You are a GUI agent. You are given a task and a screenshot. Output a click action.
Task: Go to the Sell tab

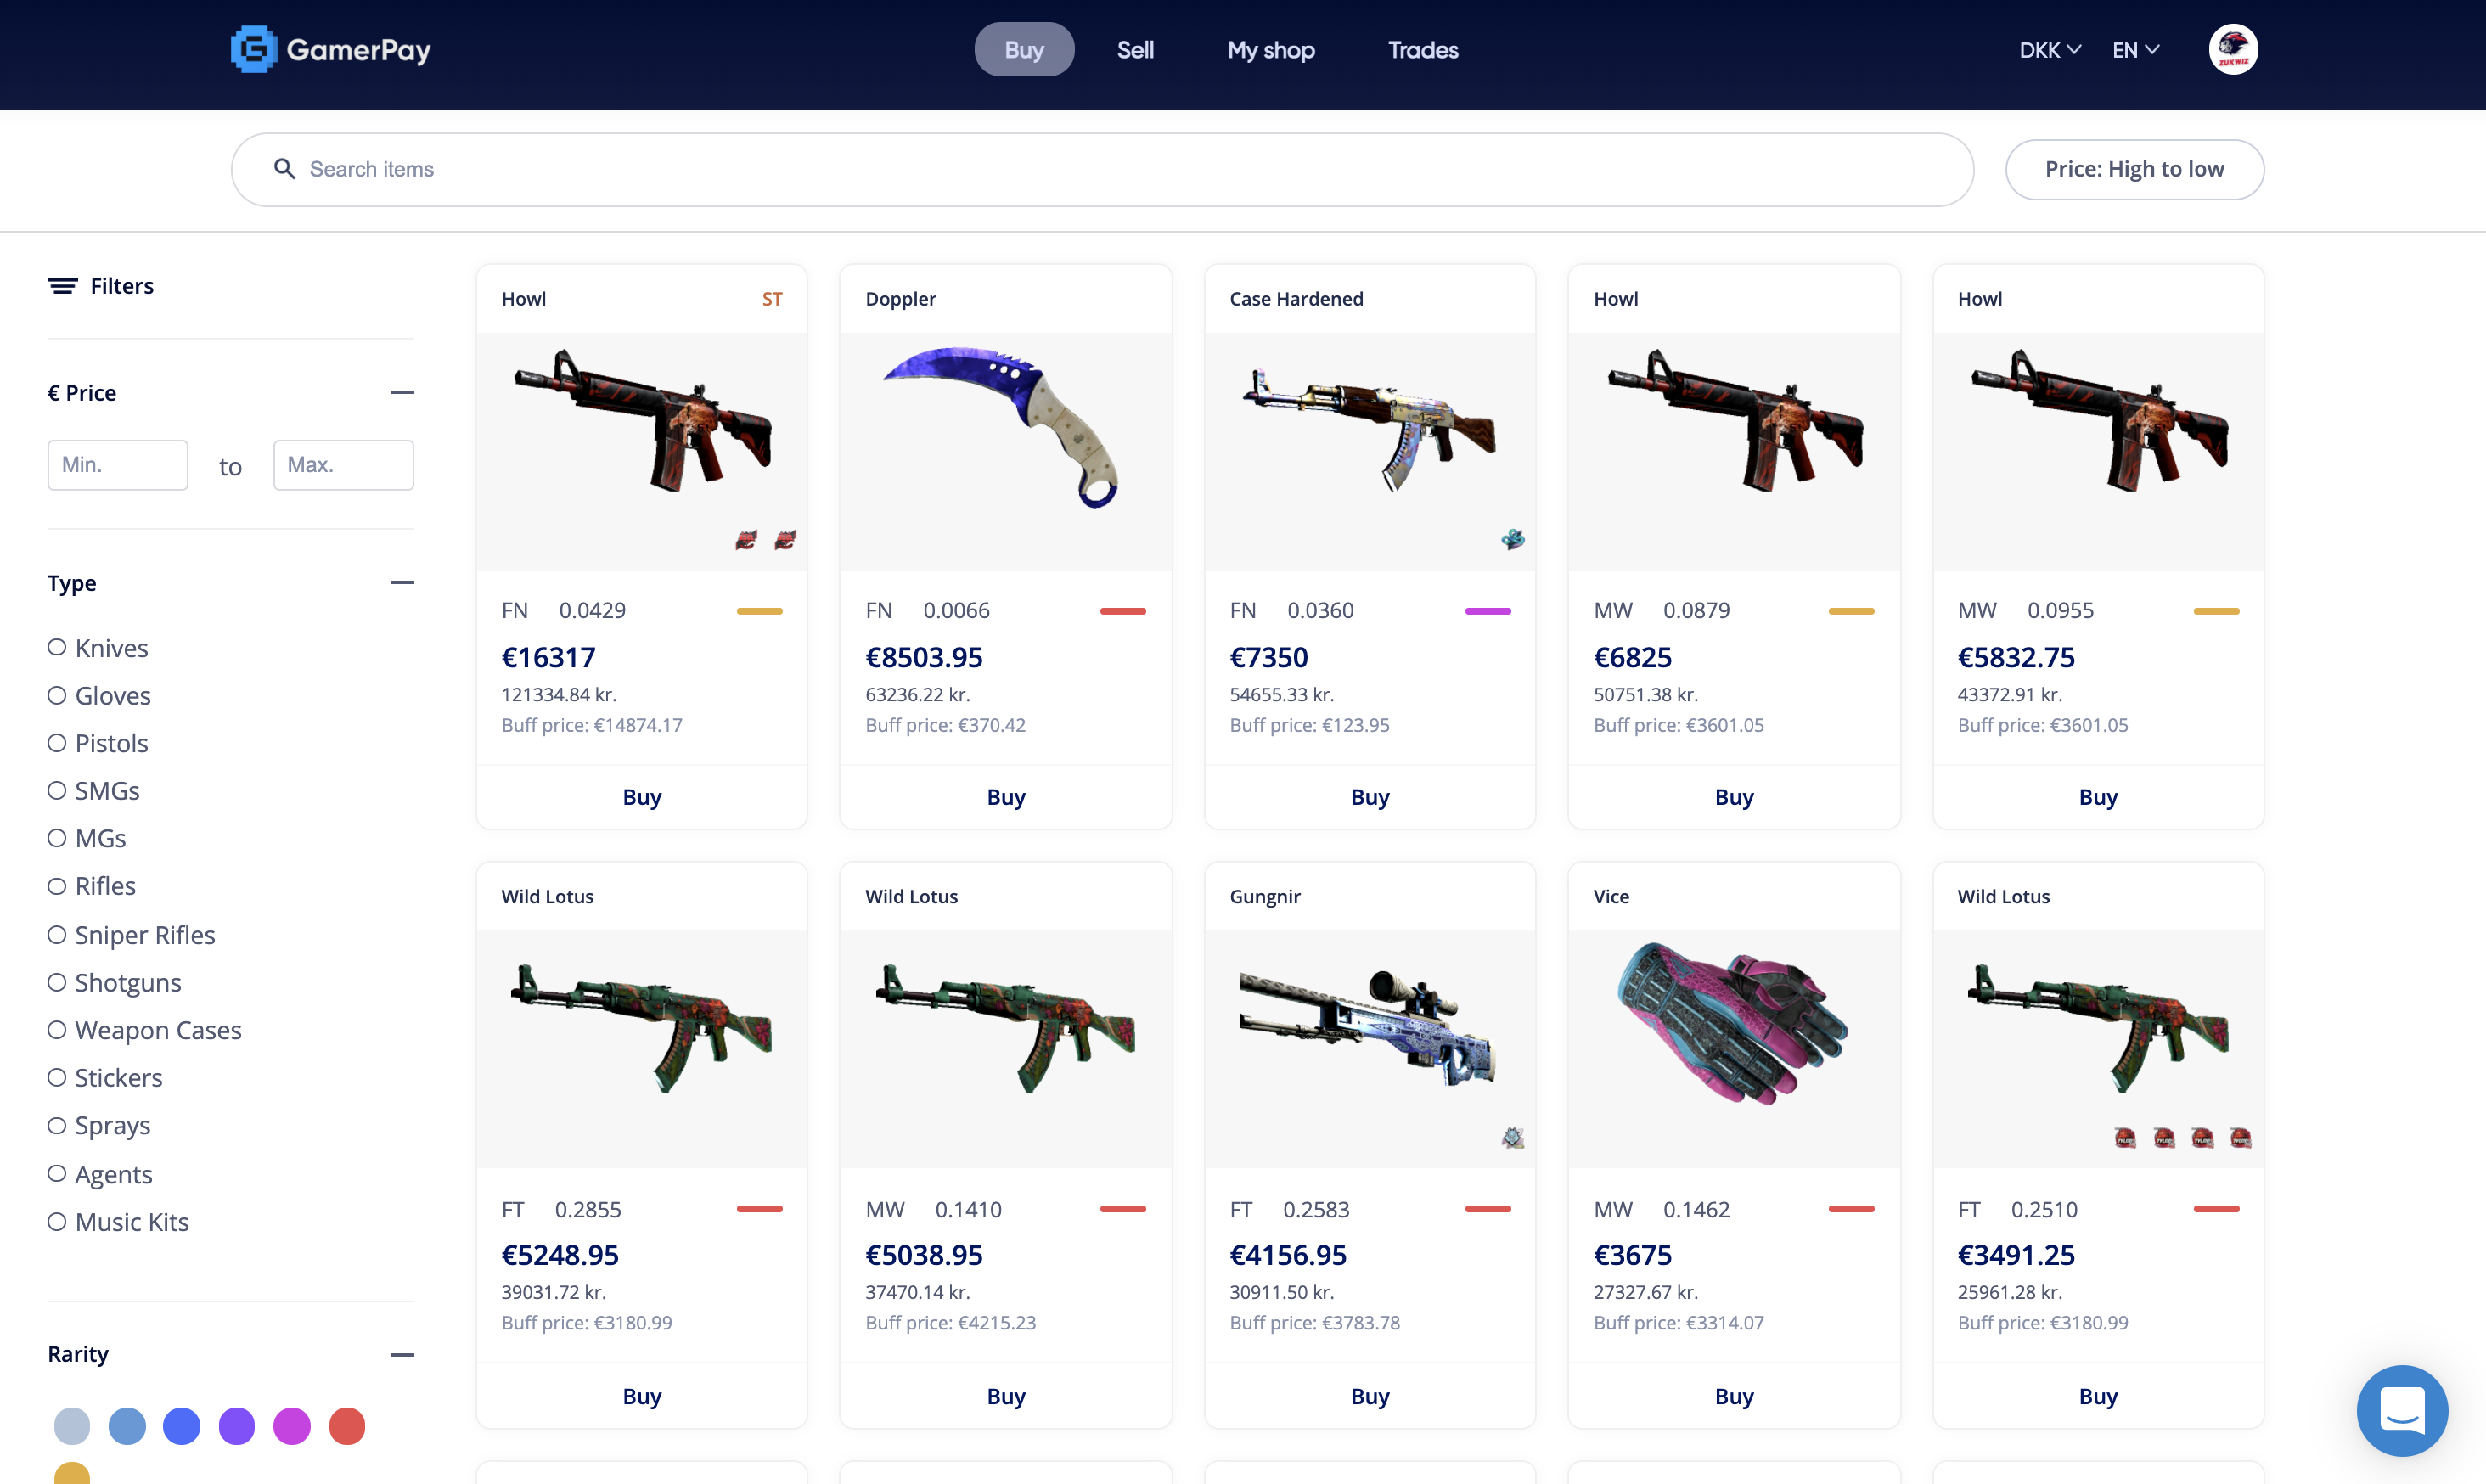click(1135, 50)
